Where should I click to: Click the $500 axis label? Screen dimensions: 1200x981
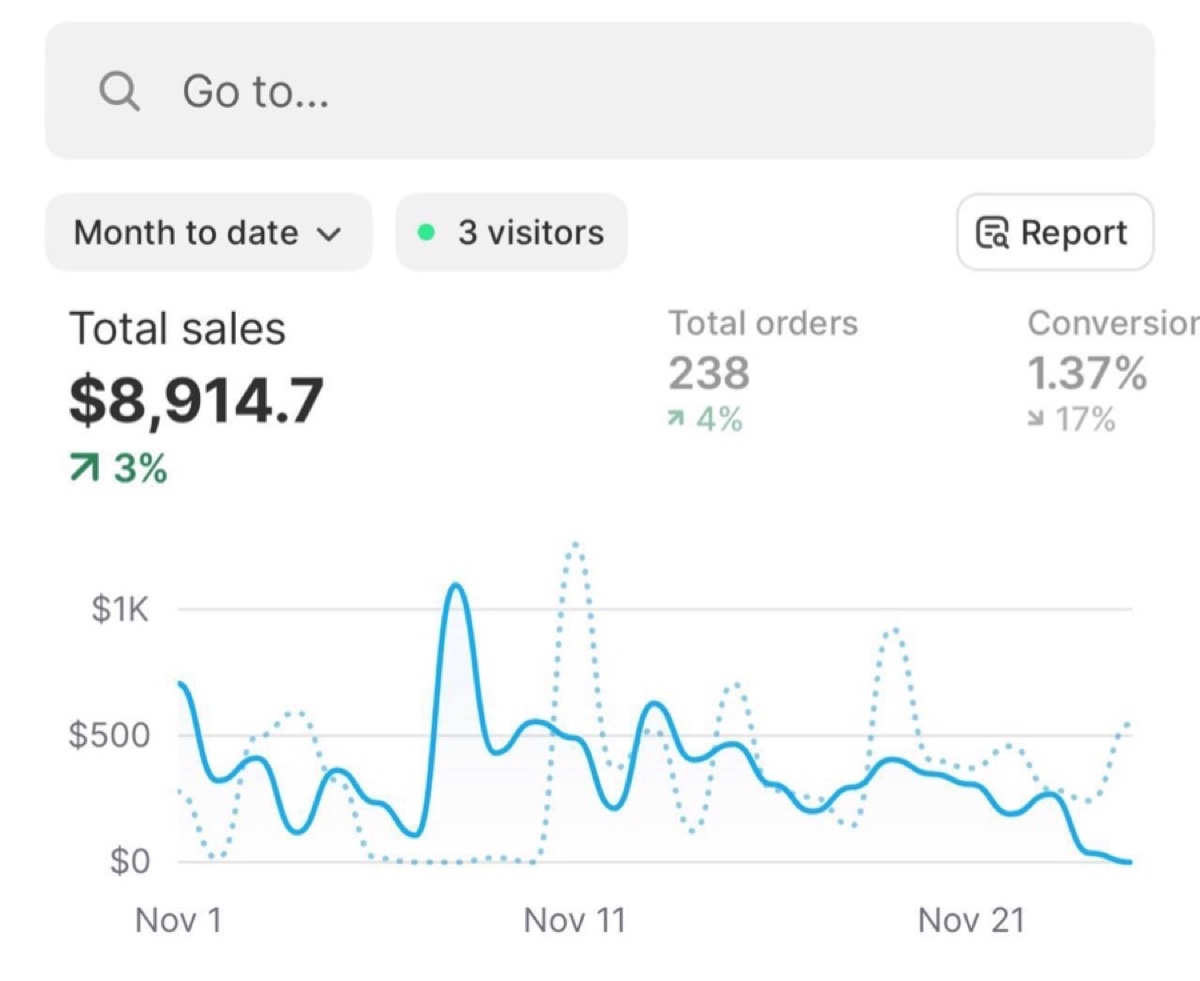coord(108,736)
